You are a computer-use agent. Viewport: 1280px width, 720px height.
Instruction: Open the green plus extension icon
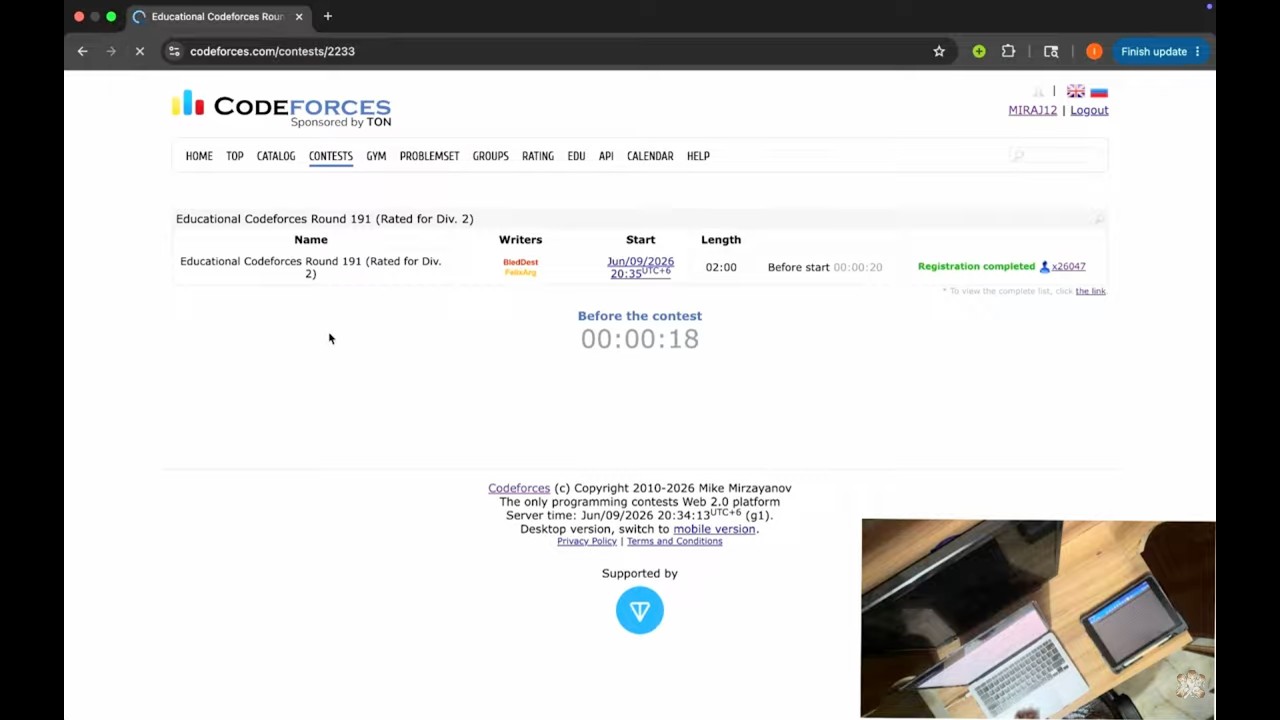[x=979, y=51]
